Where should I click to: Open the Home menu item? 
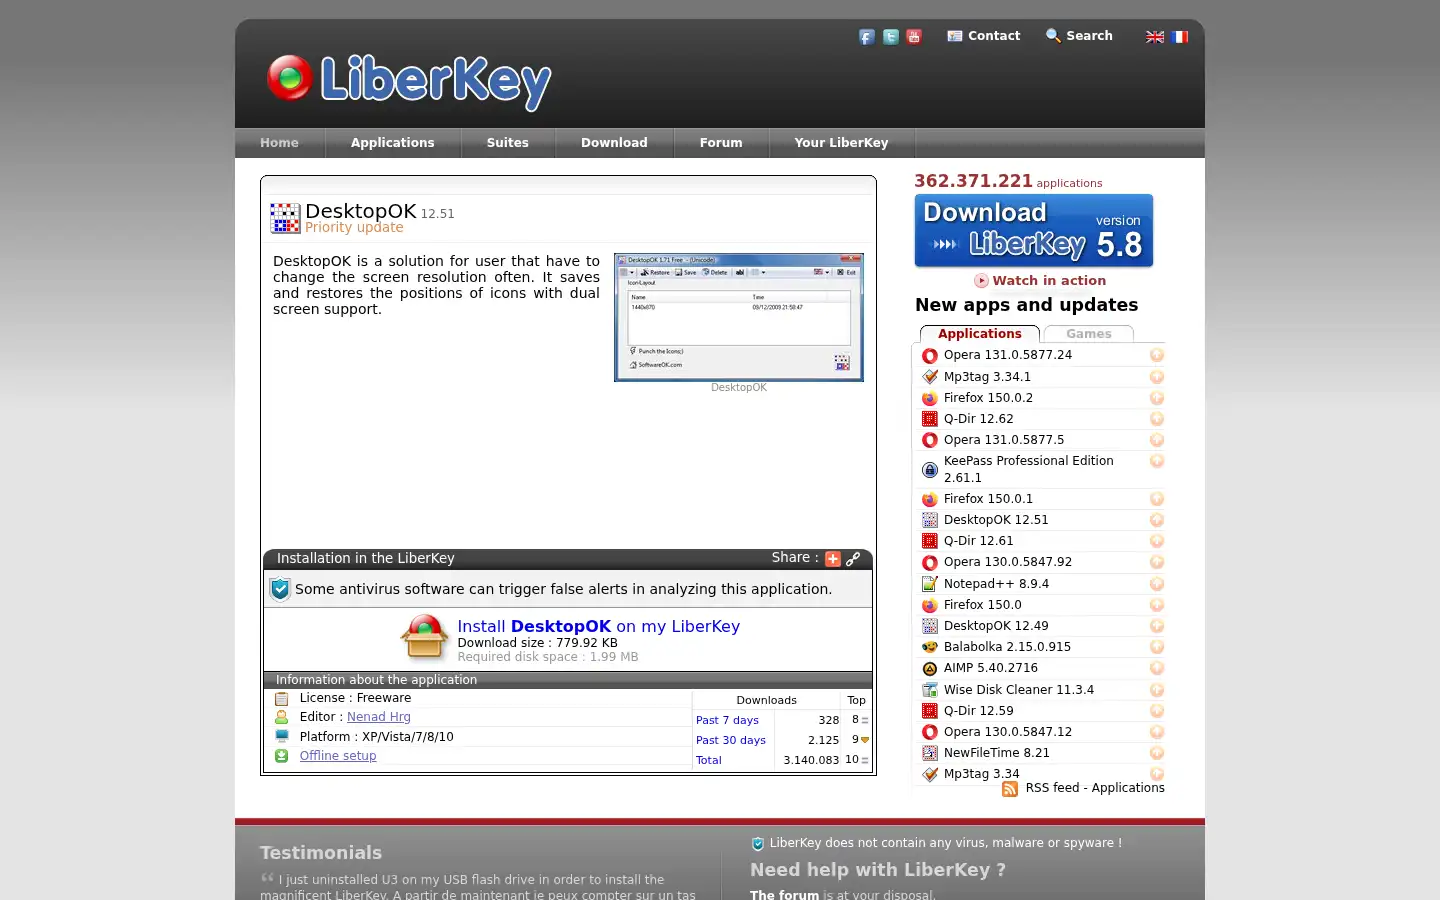(279, 143)
